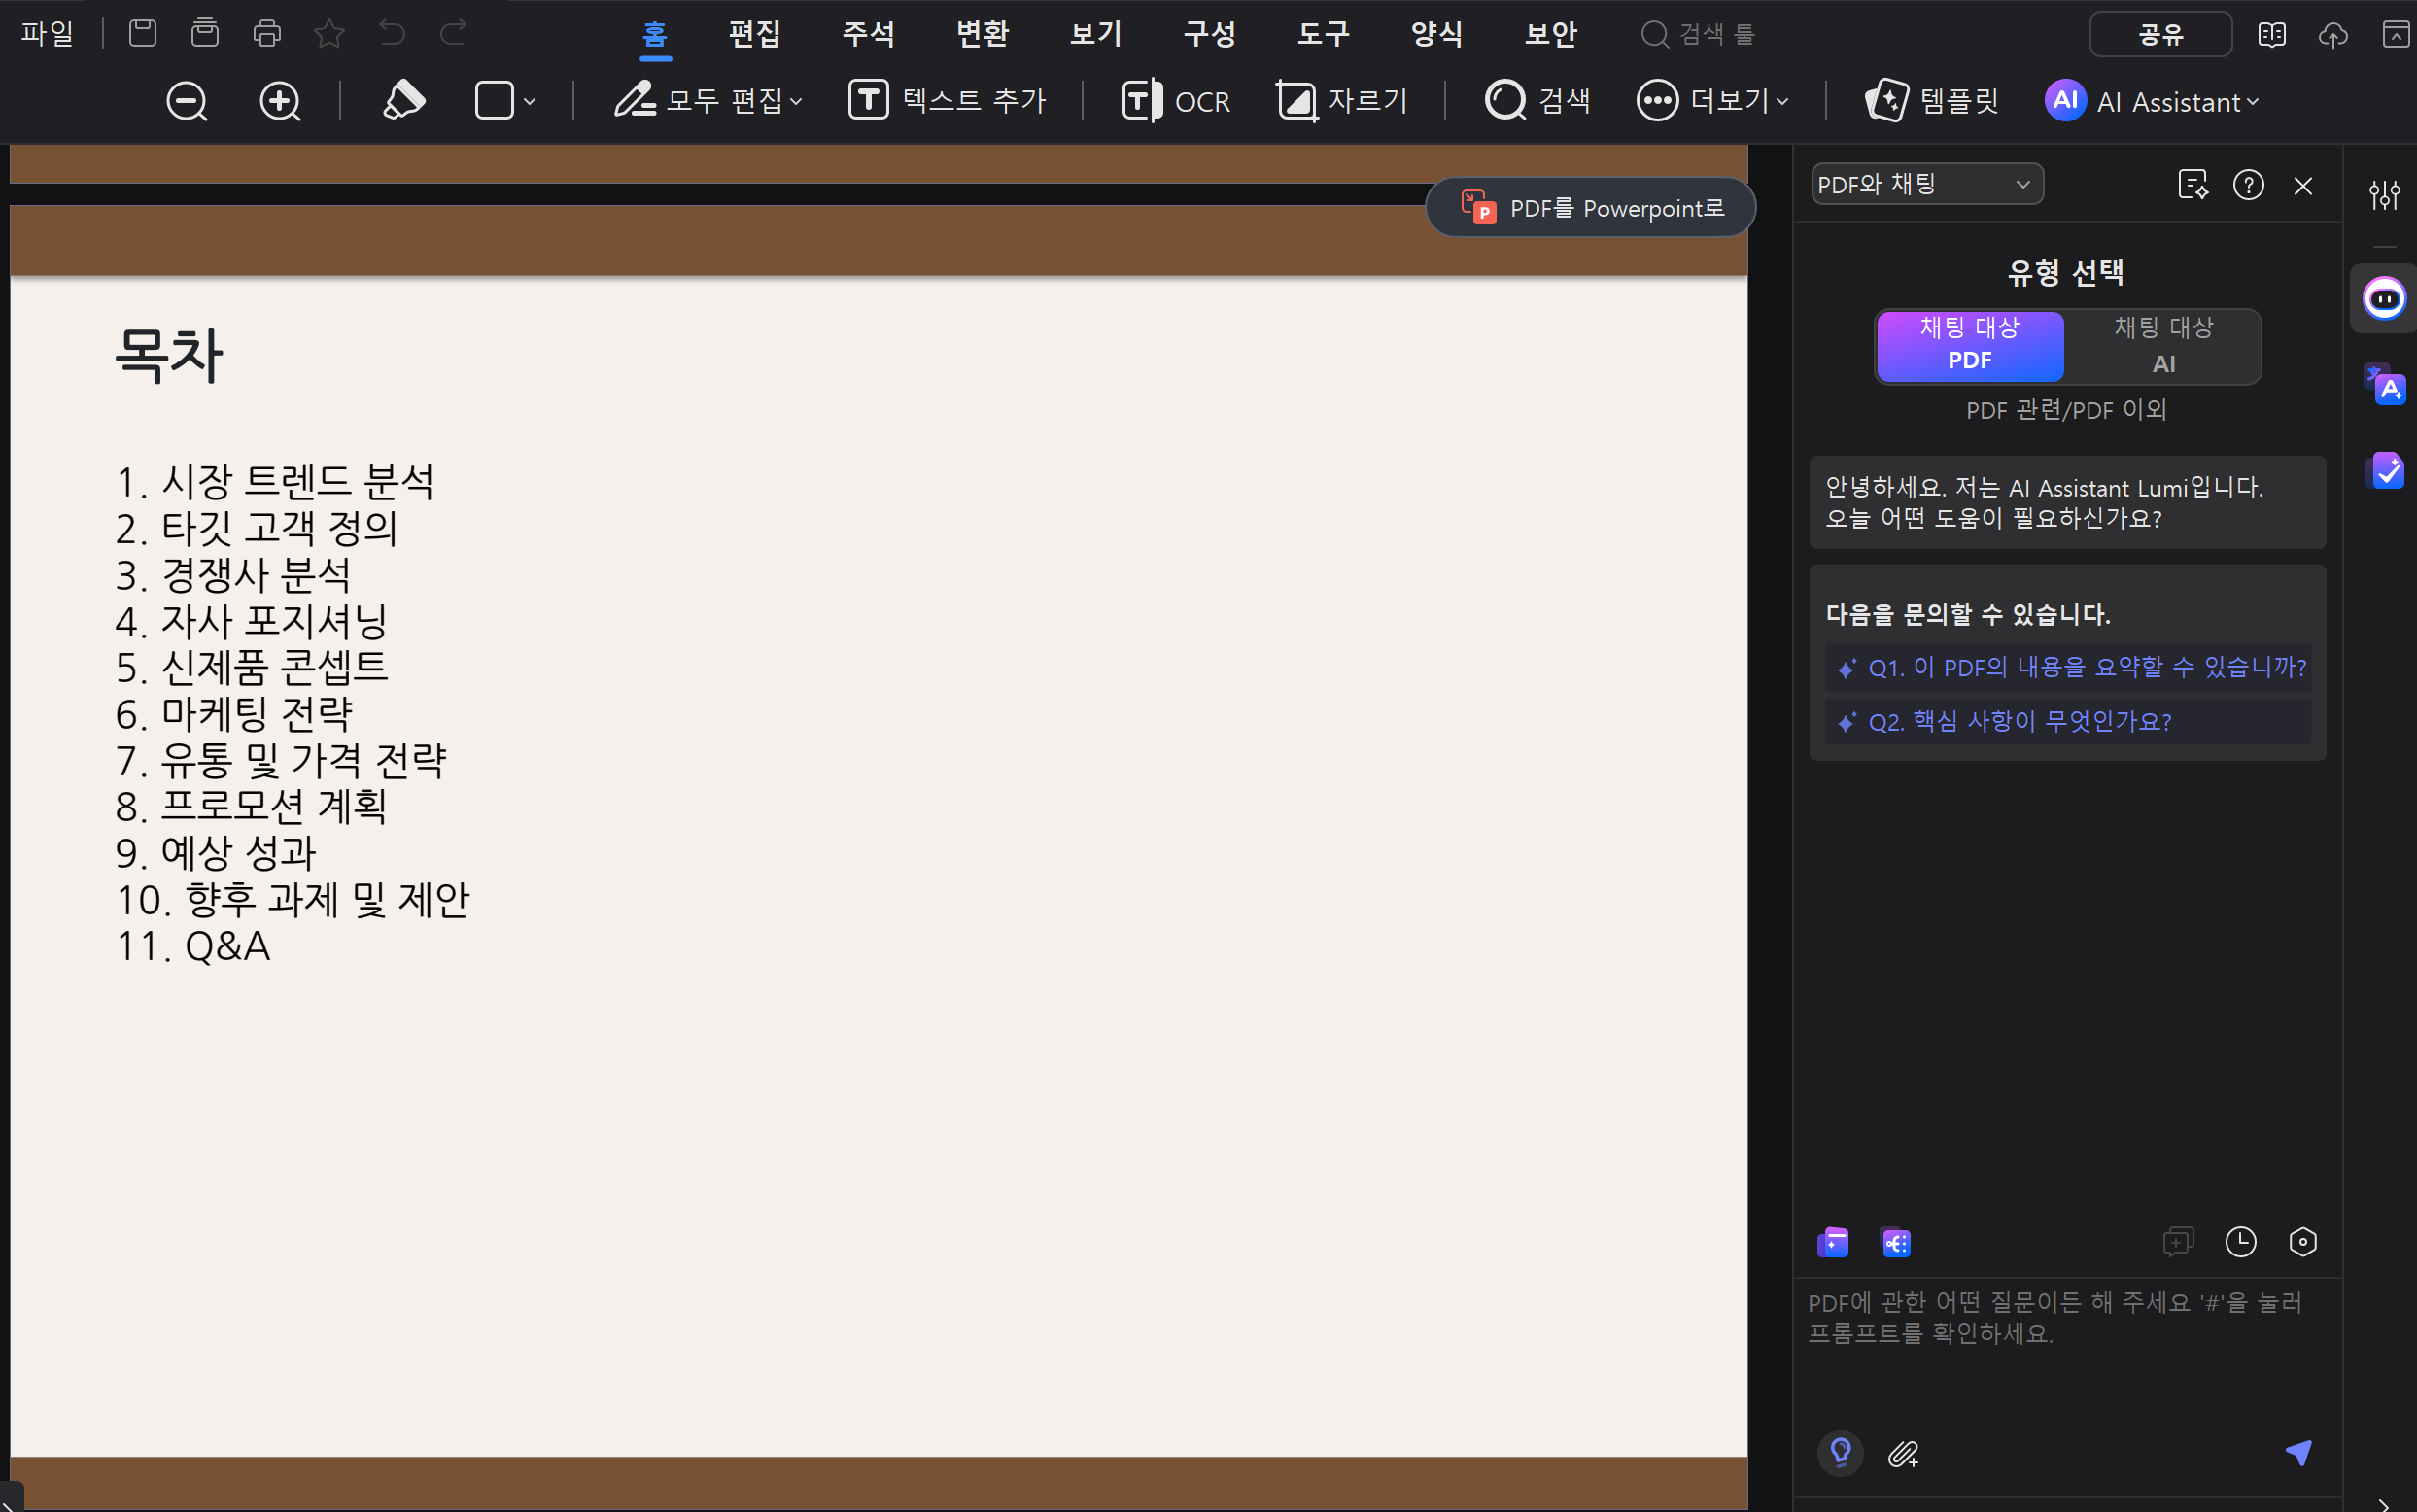This screenshot has width=2417, height=1512.
Task: Ask Q1 PDF 요약 suggestion
Action: (2068, 667)
